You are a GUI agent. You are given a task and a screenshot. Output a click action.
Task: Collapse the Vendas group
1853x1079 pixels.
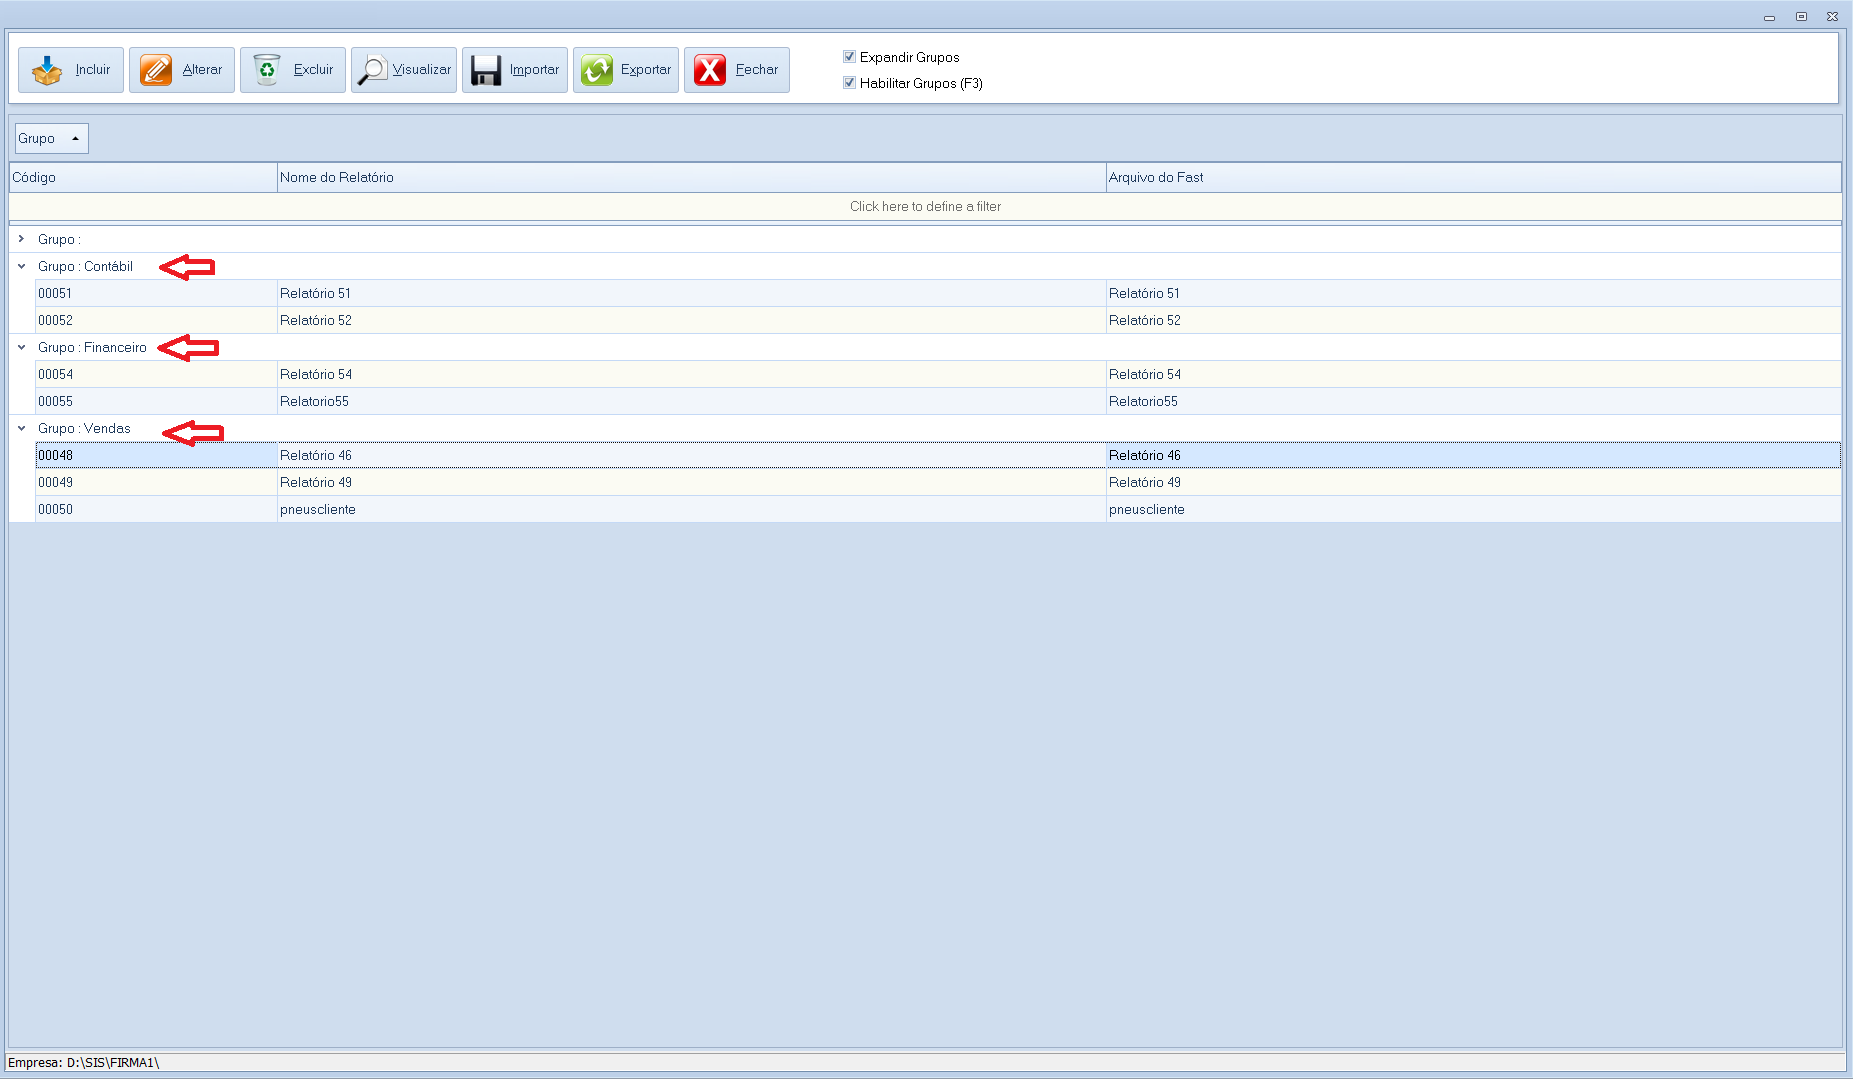[x=21, y=428]
